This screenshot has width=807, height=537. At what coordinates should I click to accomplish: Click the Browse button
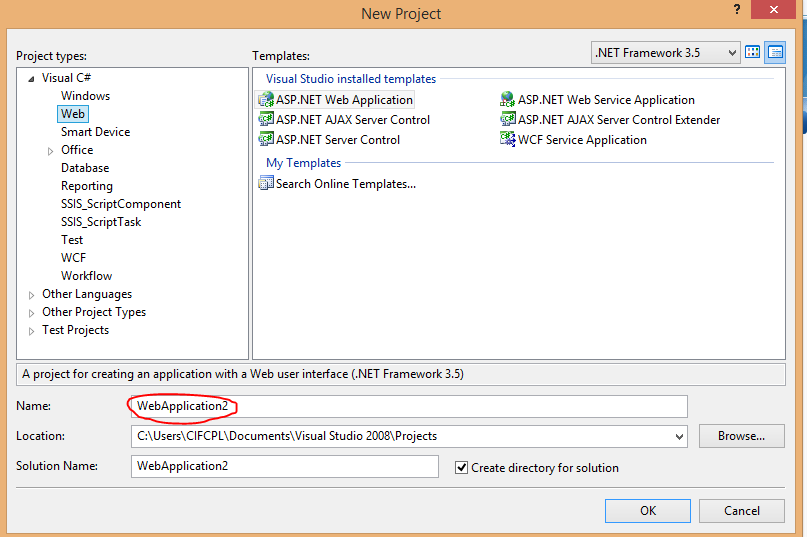741,436
